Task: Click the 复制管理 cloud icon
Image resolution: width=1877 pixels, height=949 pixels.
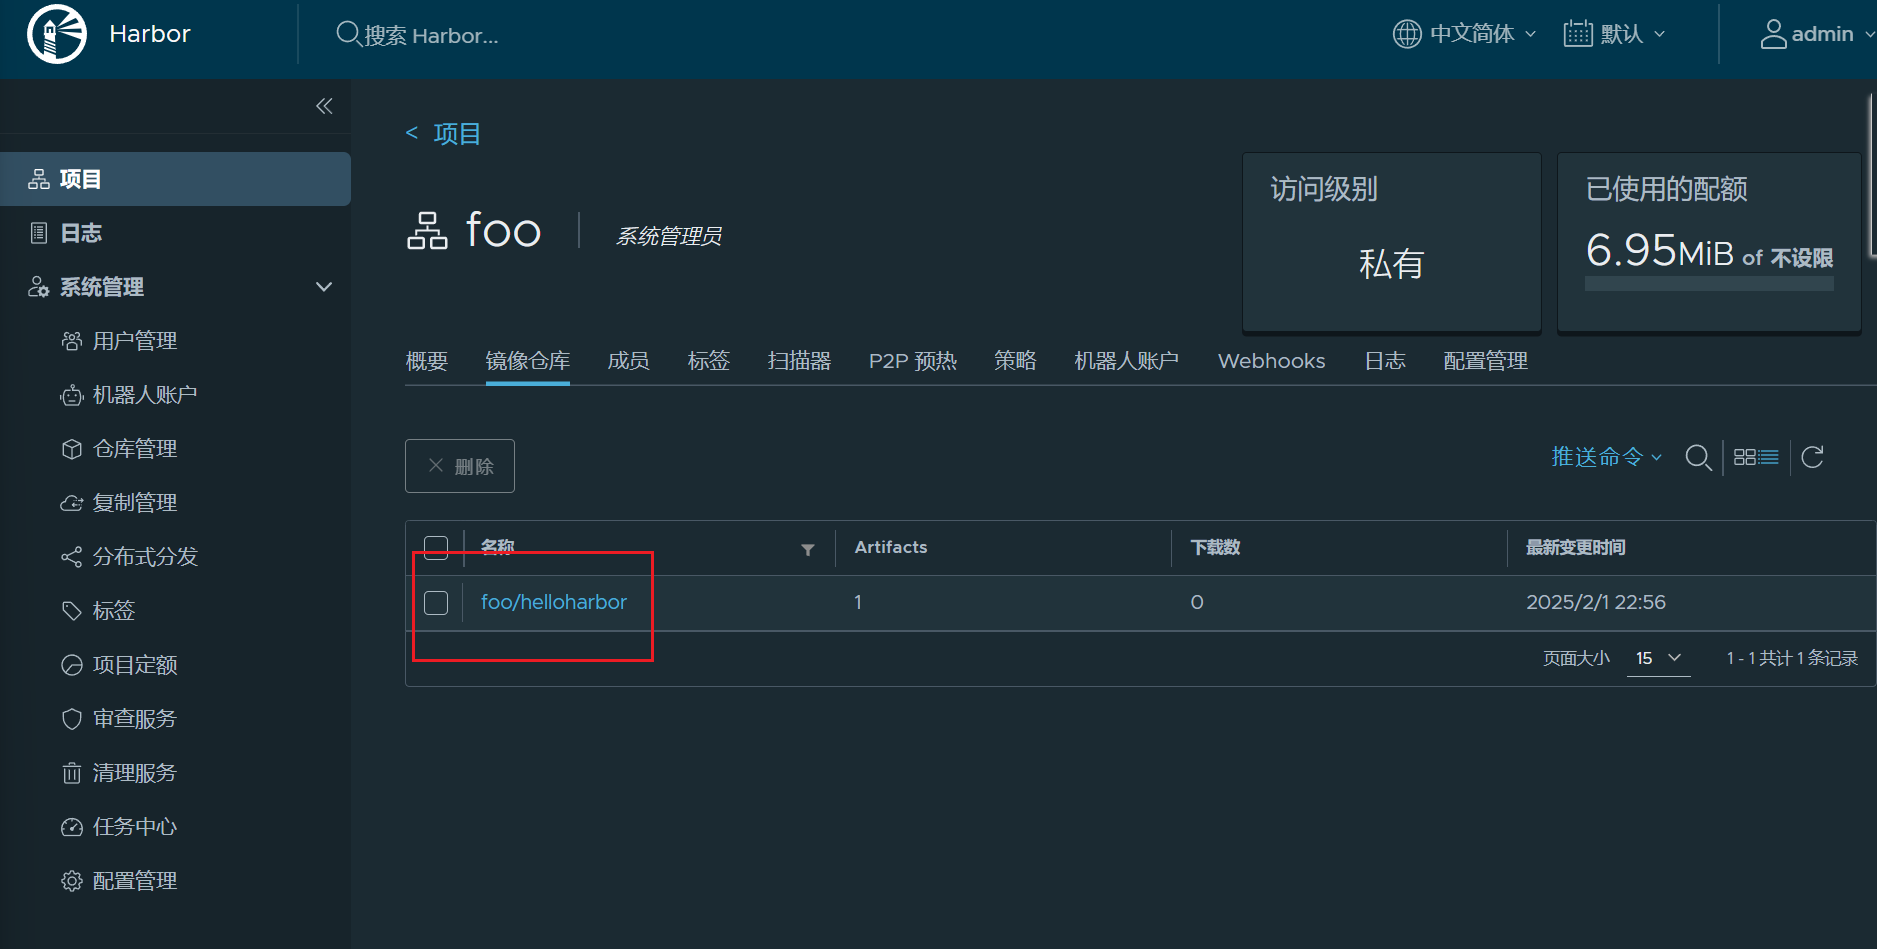Action: coord(72,503)
